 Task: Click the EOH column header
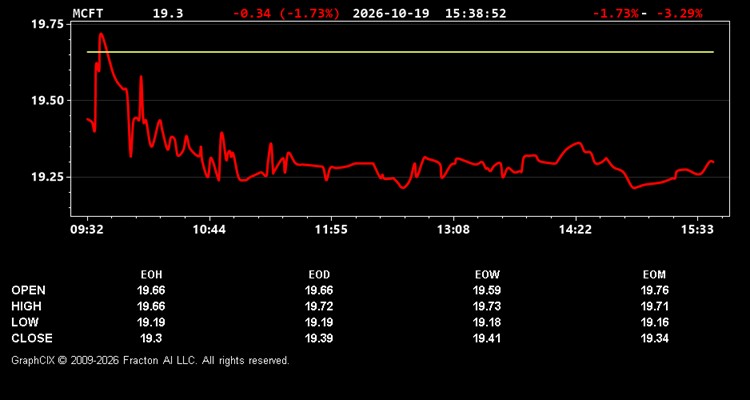(x=151, y=275)
